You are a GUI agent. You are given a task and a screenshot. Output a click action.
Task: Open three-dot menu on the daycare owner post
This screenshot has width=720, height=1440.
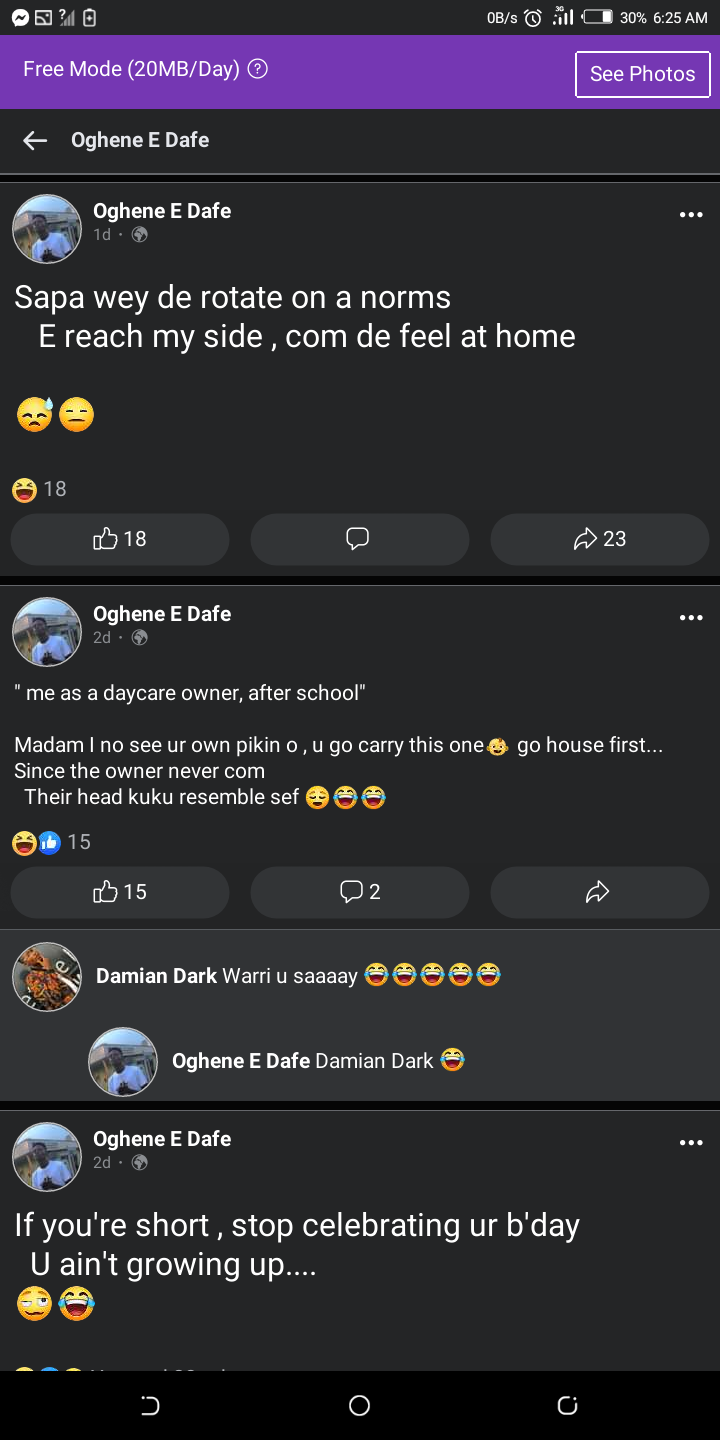point(691,617)
